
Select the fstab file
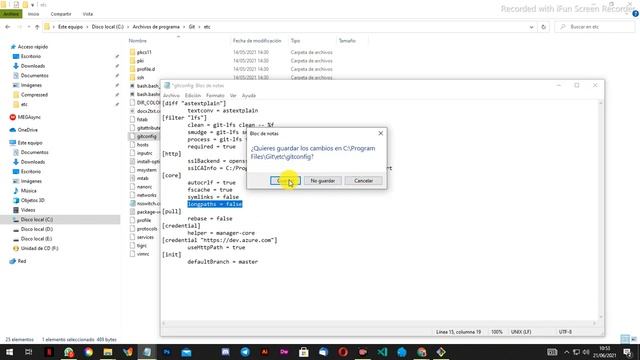142,120
